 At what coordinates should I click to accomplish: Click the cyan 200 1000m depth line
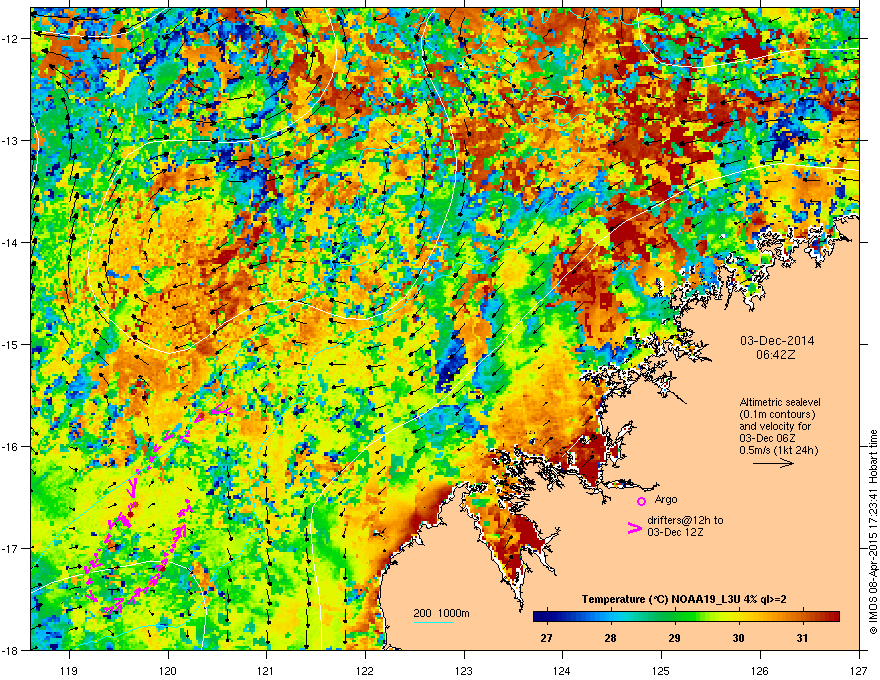click(x=434, y=622)
